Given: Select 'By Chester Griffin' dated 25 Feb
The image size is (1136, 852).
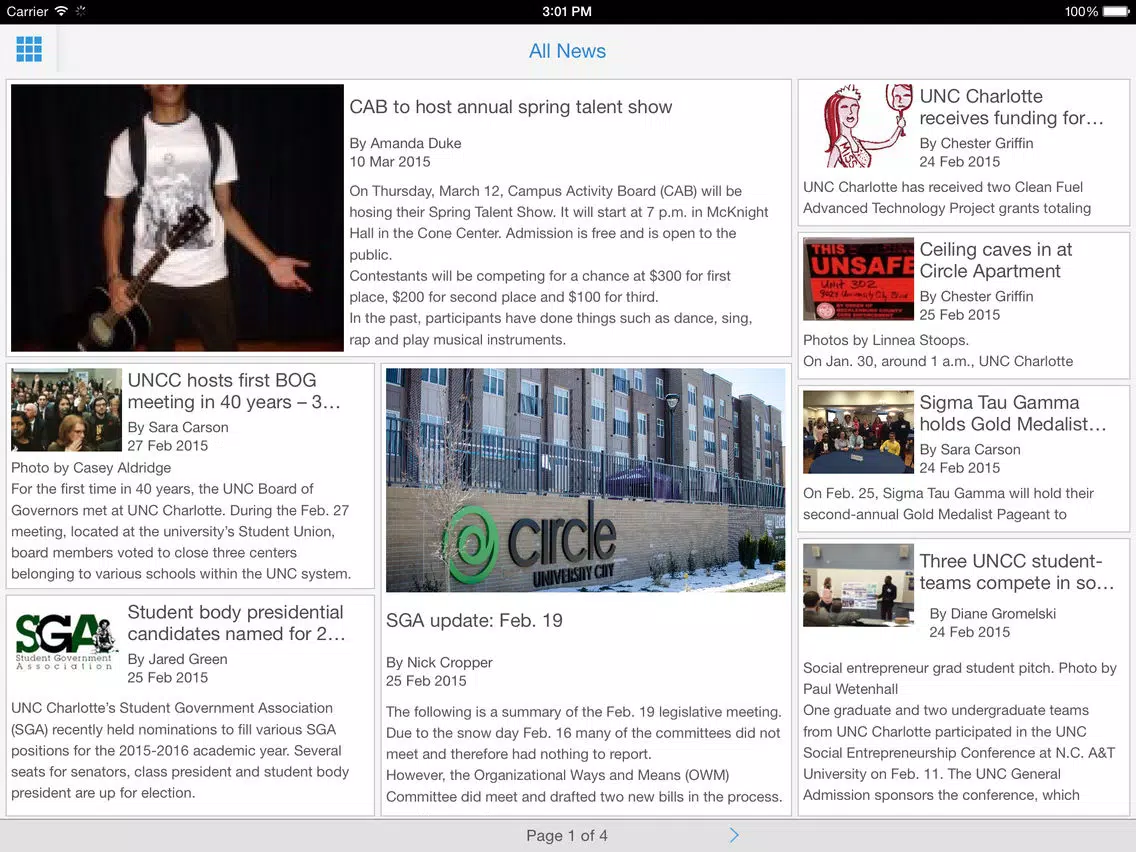Looking at the screenshot, I should 976,296.
